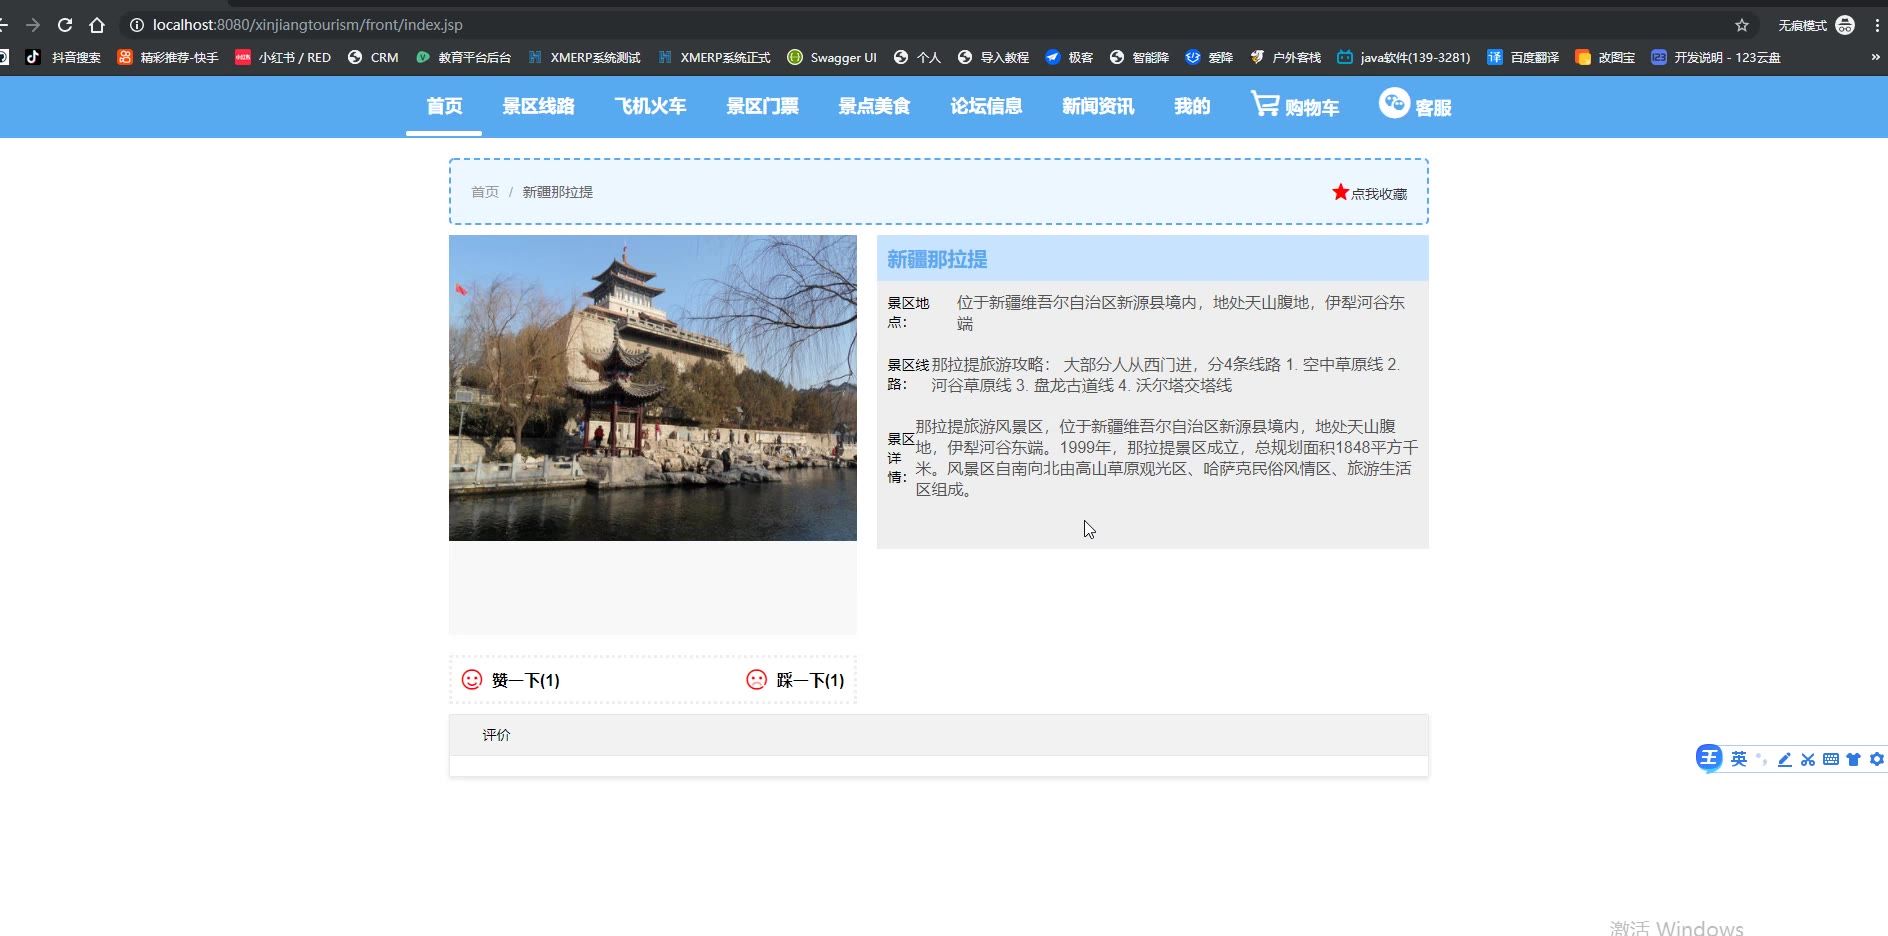
Task: Open the CRM bookmark
Action: pos(373,57)
